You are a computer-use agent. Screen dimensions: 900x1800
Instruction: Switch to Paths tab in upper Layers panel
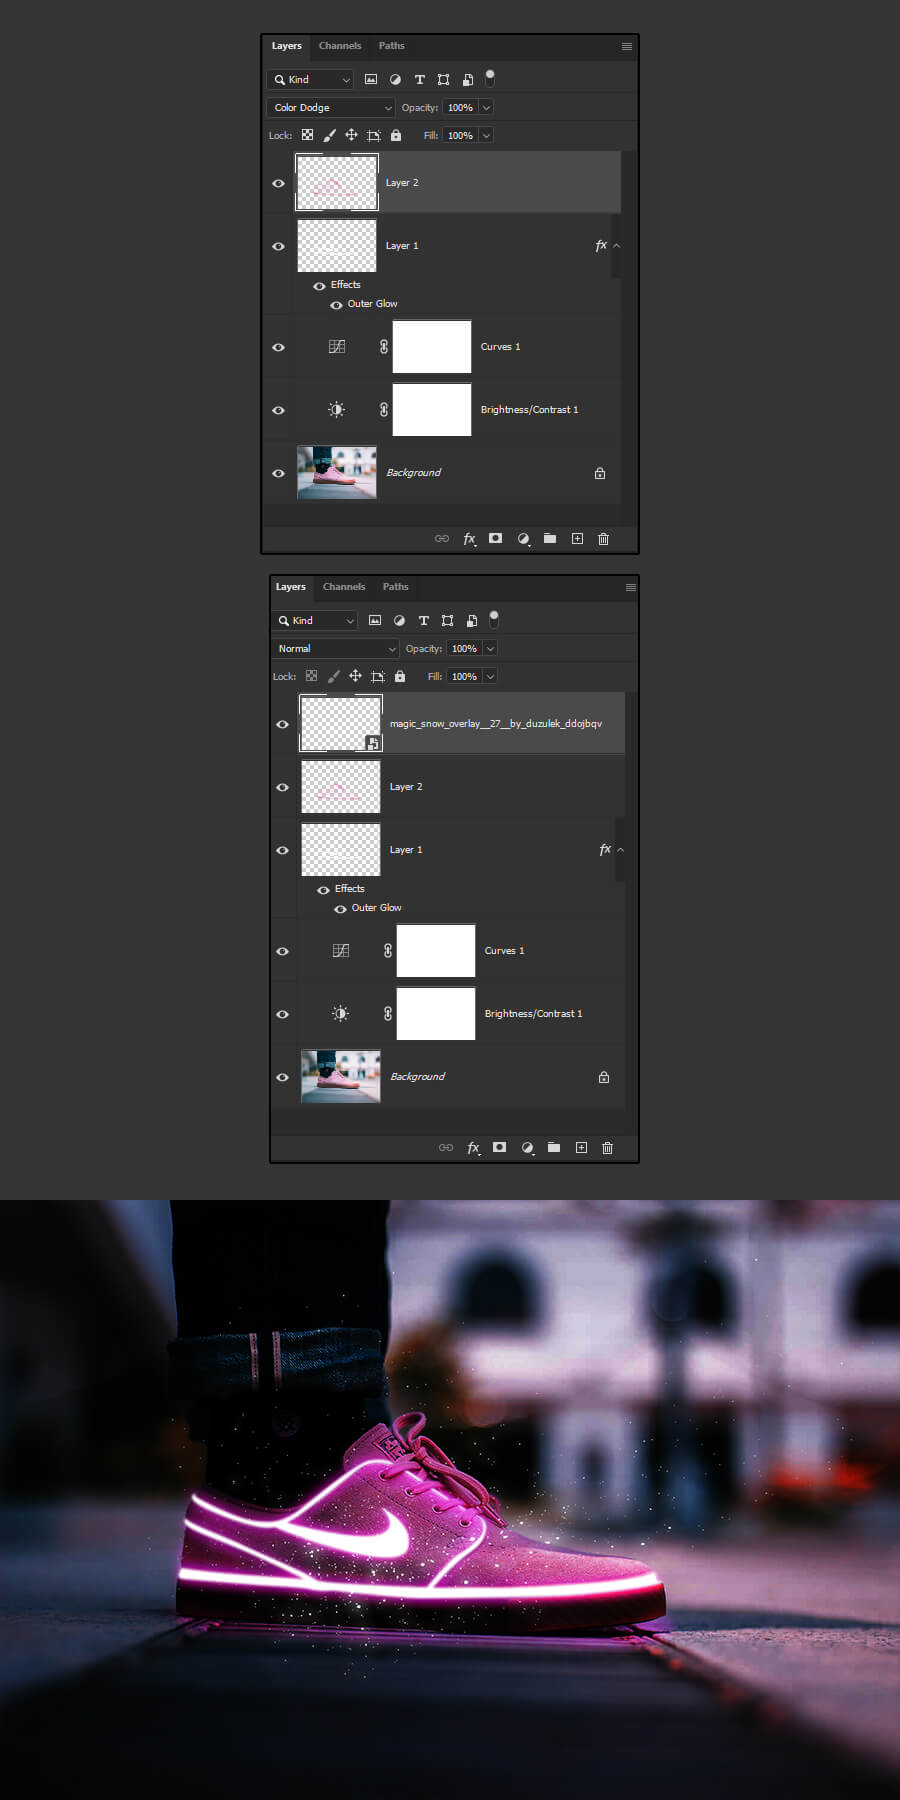tap(391, 46)
